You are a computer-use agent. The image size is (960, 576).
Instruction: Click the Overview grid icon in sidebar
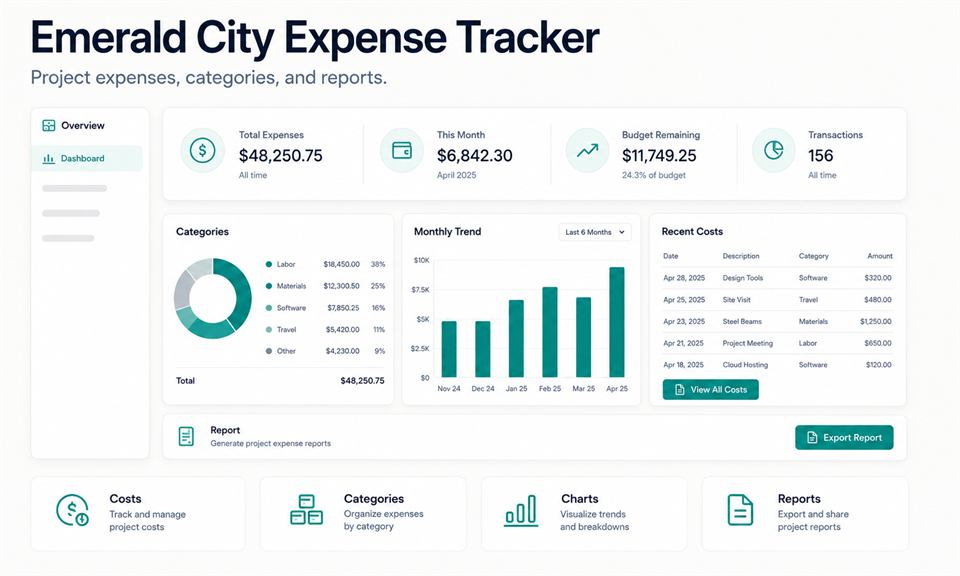click(48, 125)
